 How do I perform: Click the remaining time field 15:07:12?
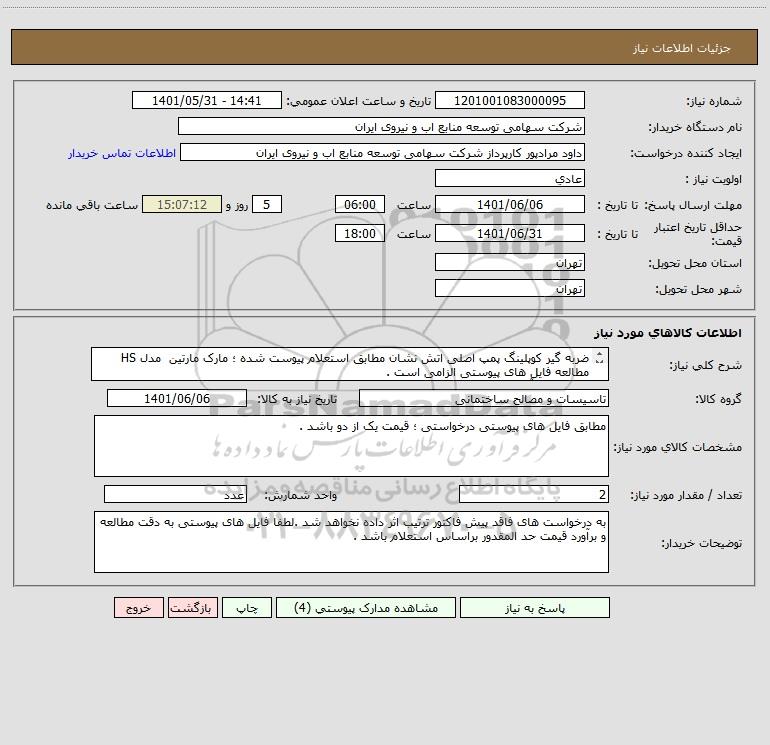182,204
